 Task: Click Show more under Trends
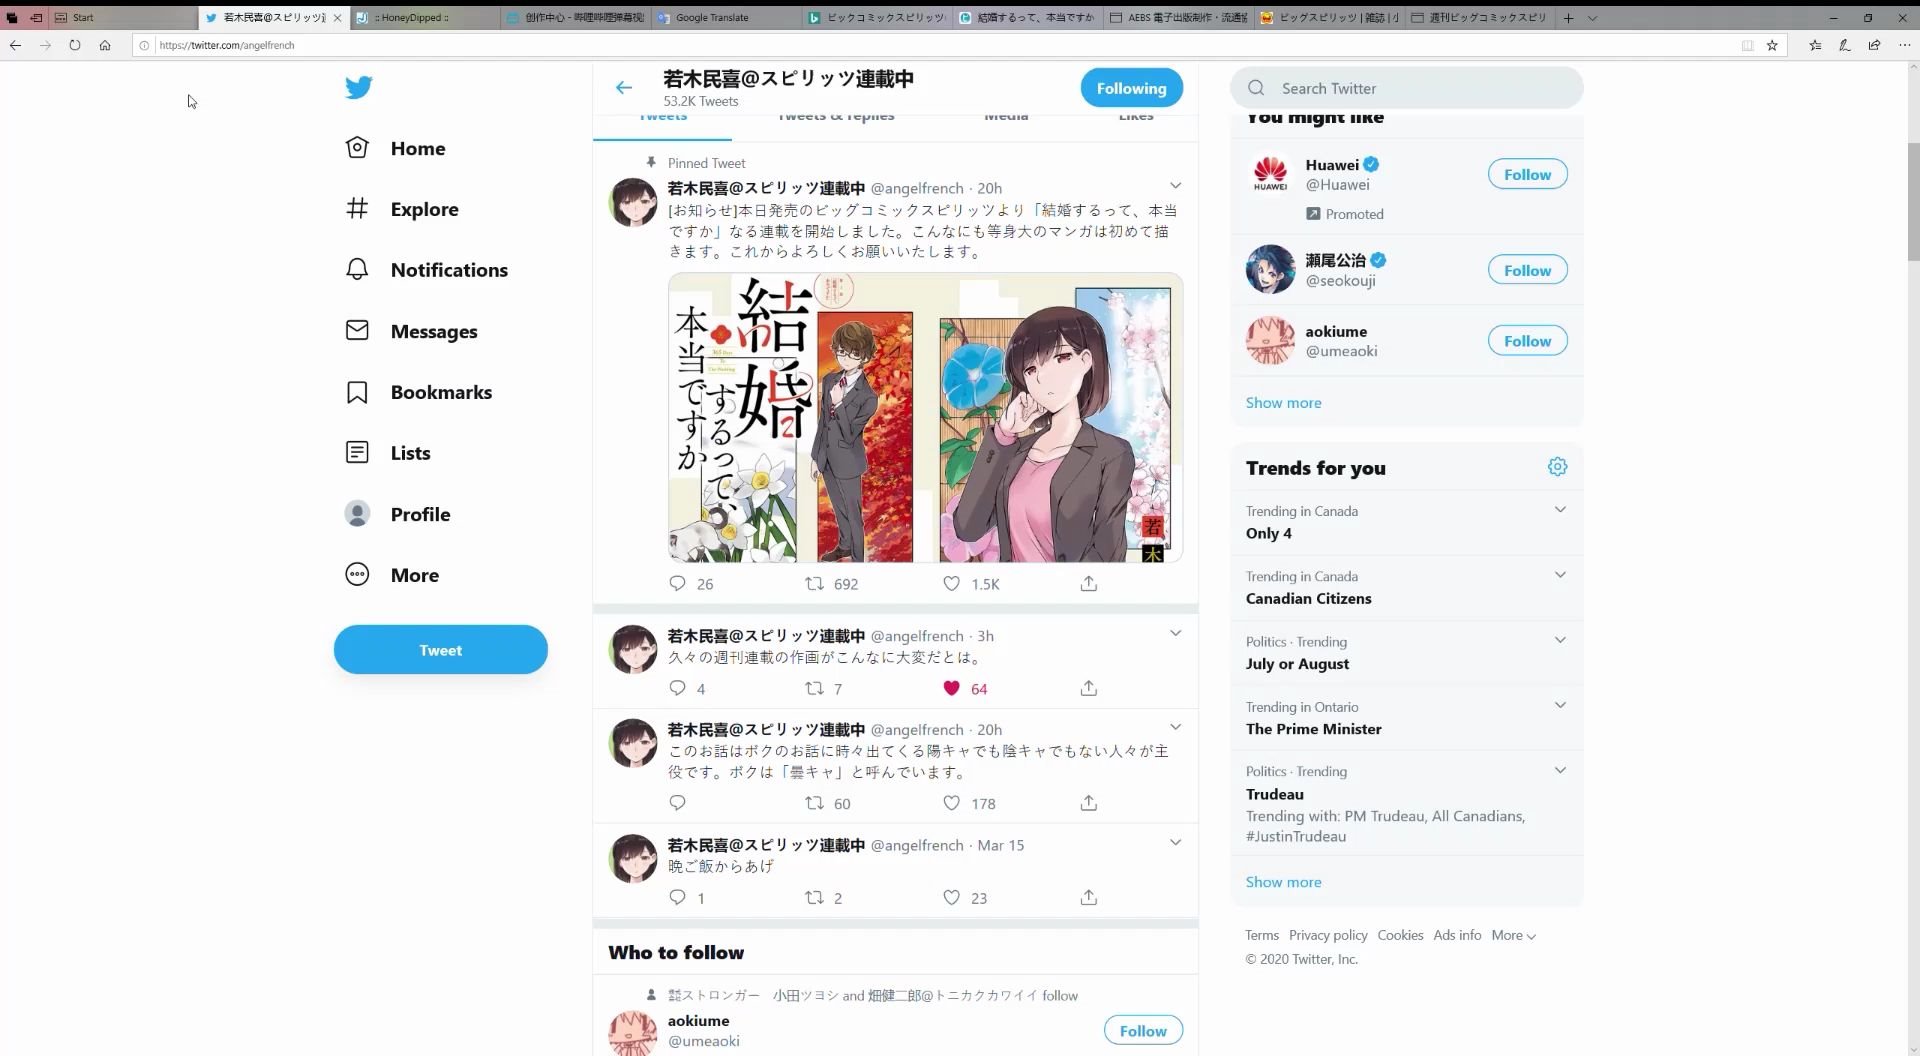(x=1283, y=882)
